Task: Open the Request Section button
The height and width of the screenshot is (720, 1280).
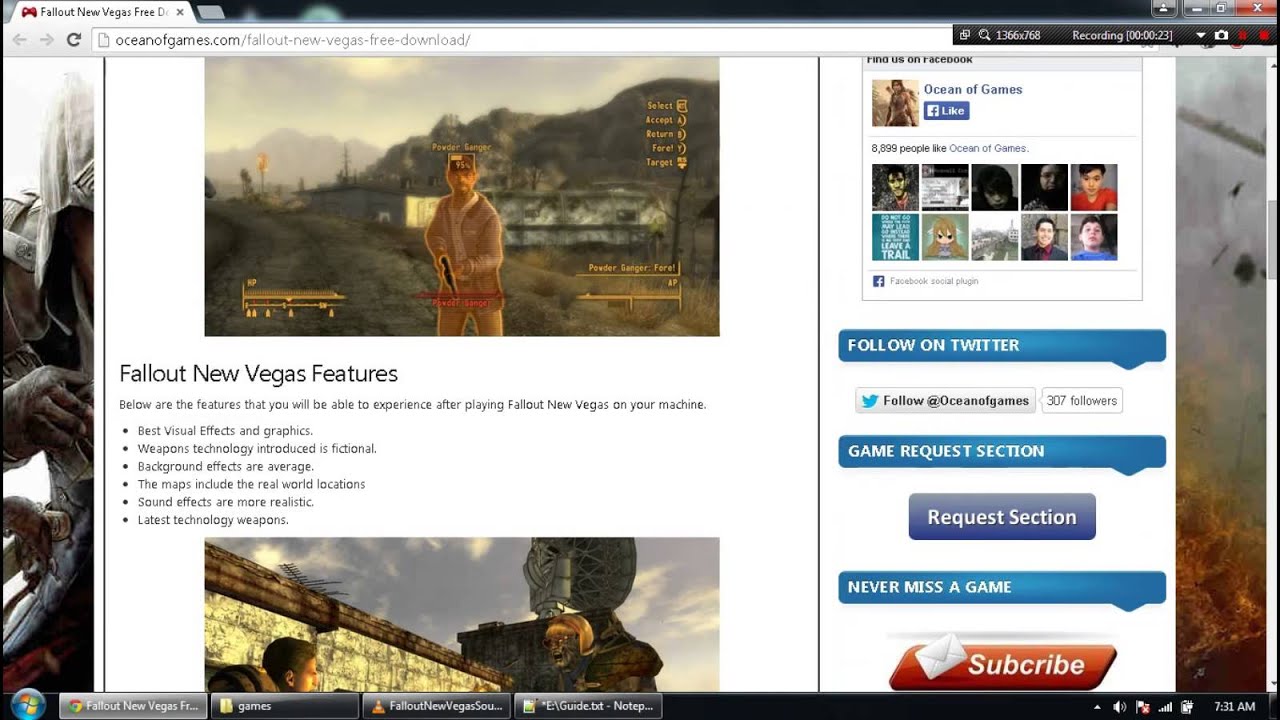Action: [1002, 517]
